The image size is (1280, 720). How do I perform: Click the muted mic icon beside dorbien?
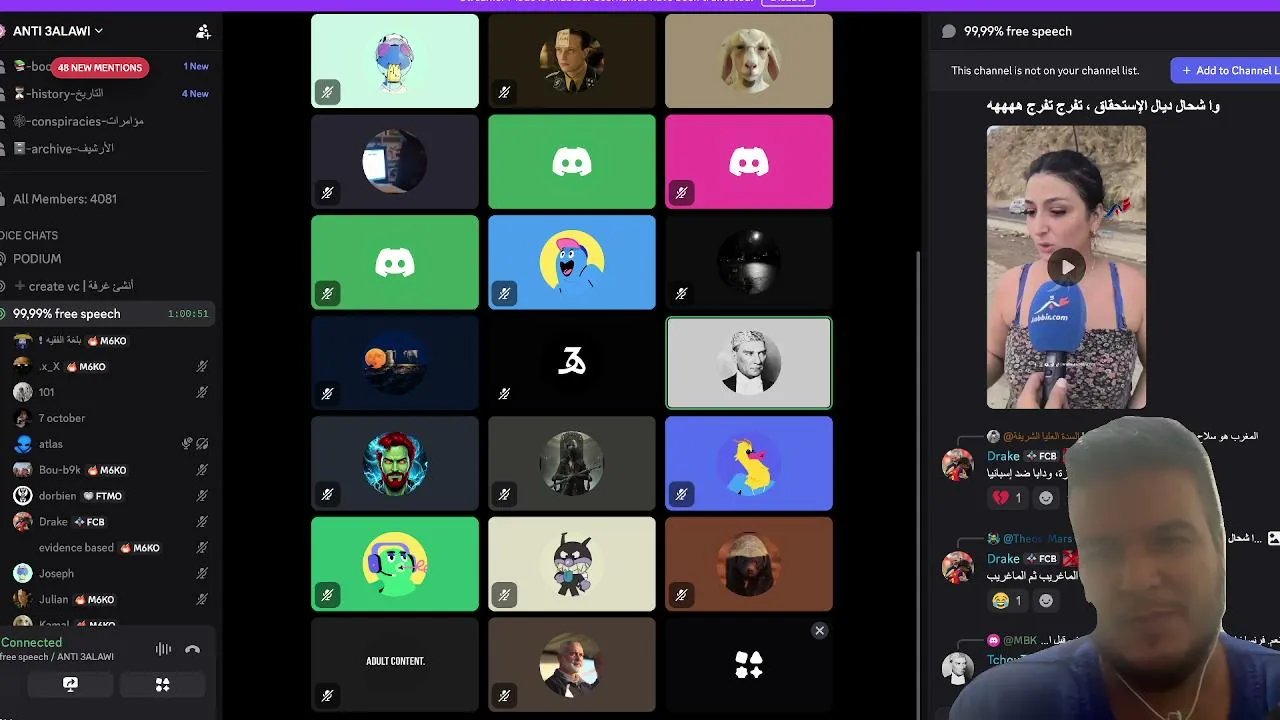(202, 496)
